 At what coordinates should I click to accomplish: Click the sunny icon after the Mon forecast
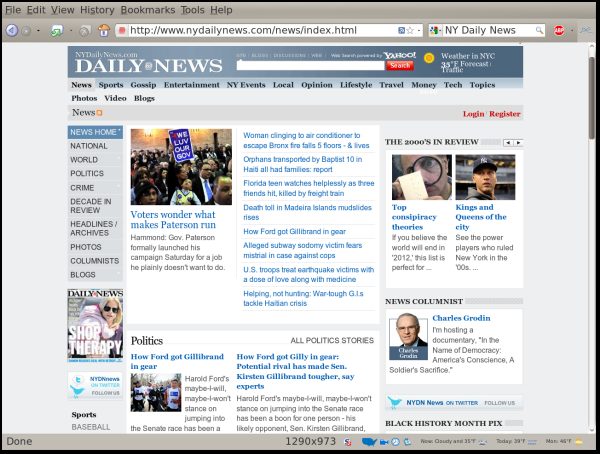tap(579, 442)
